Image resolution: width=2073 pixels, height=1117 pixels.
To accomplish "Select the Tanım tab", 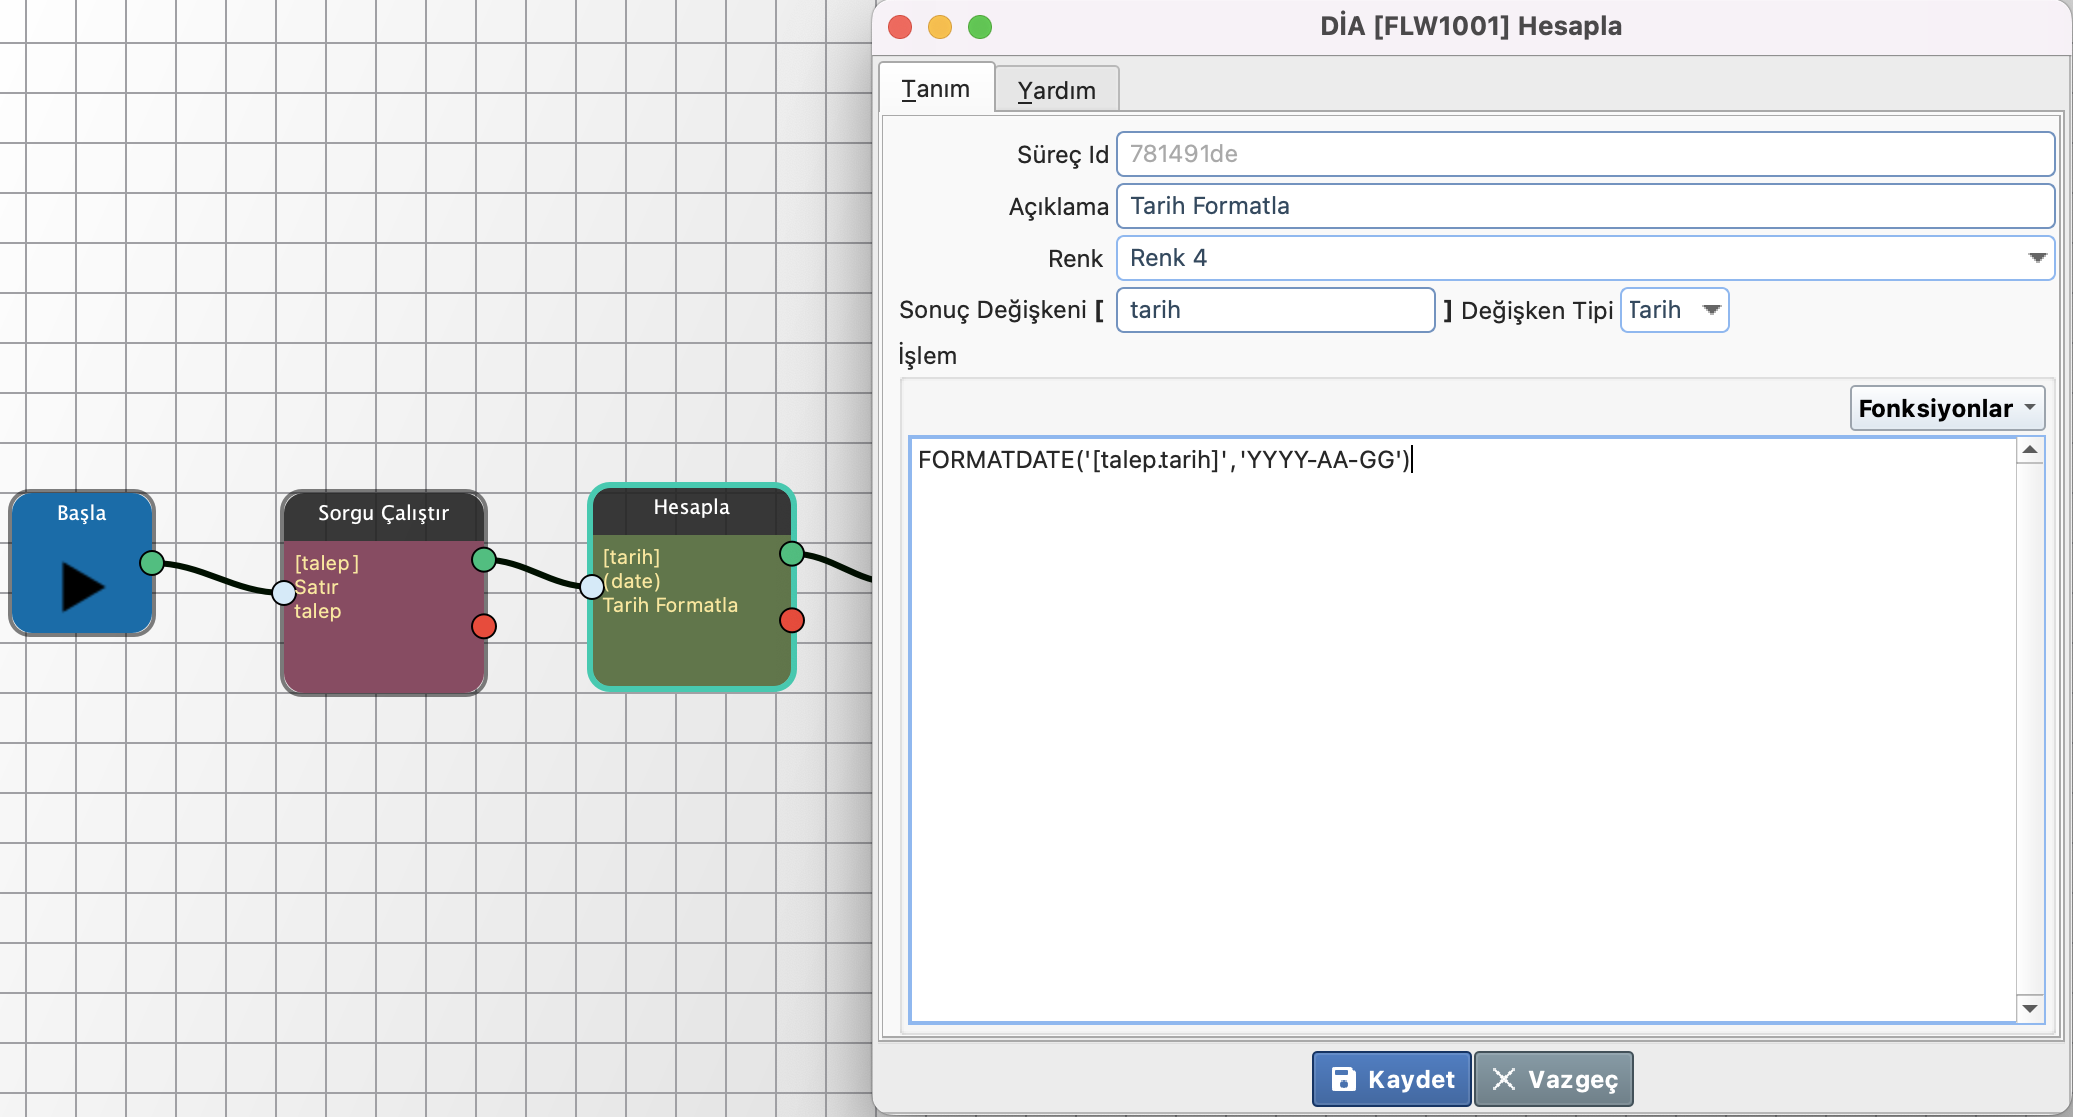I will coord(935,89).
